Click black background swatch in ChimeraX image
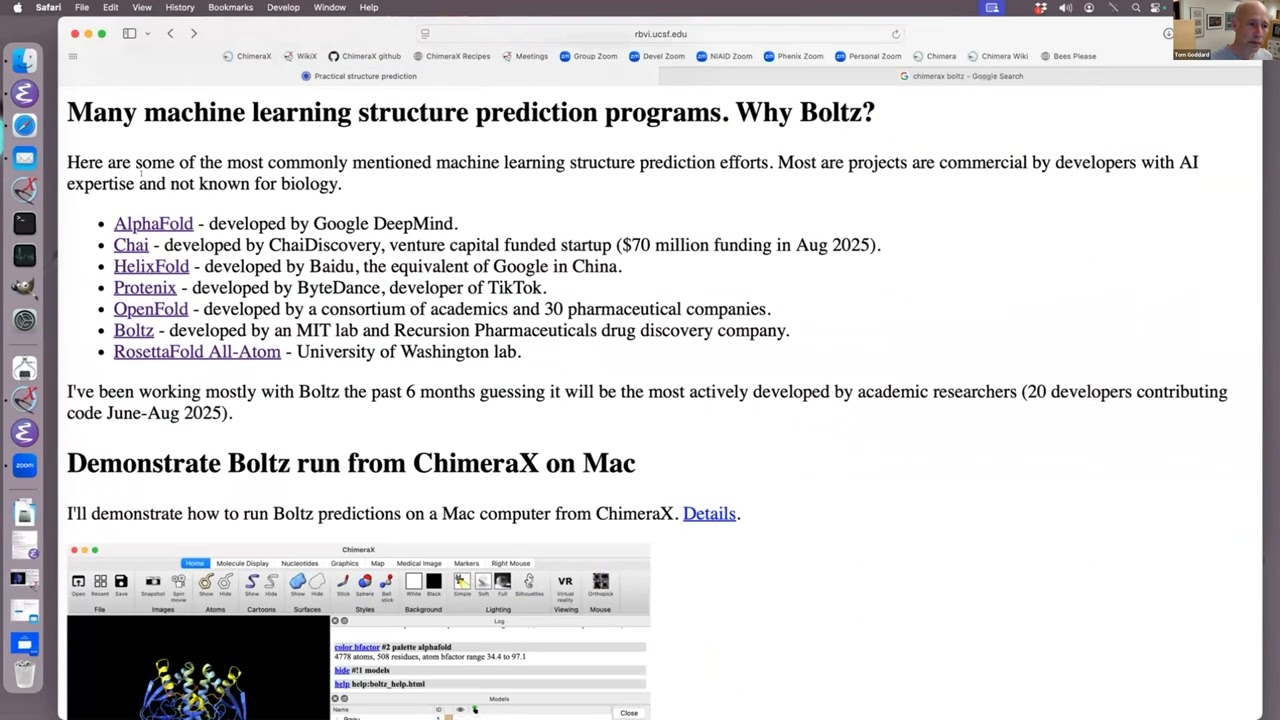 pyautogui.click(x=433, y=582)
